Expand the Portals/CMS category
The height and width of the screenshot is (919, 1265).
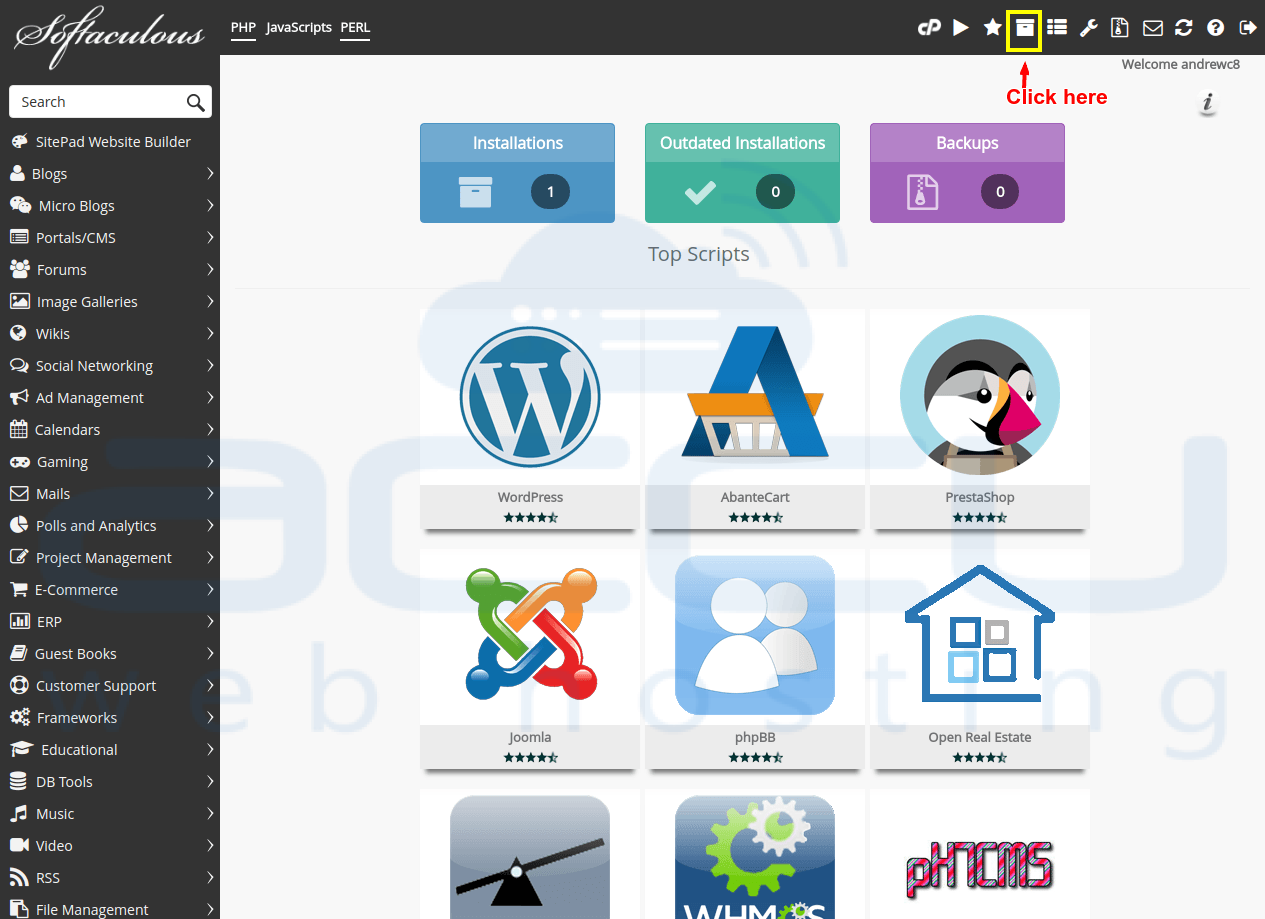point(110,238)
